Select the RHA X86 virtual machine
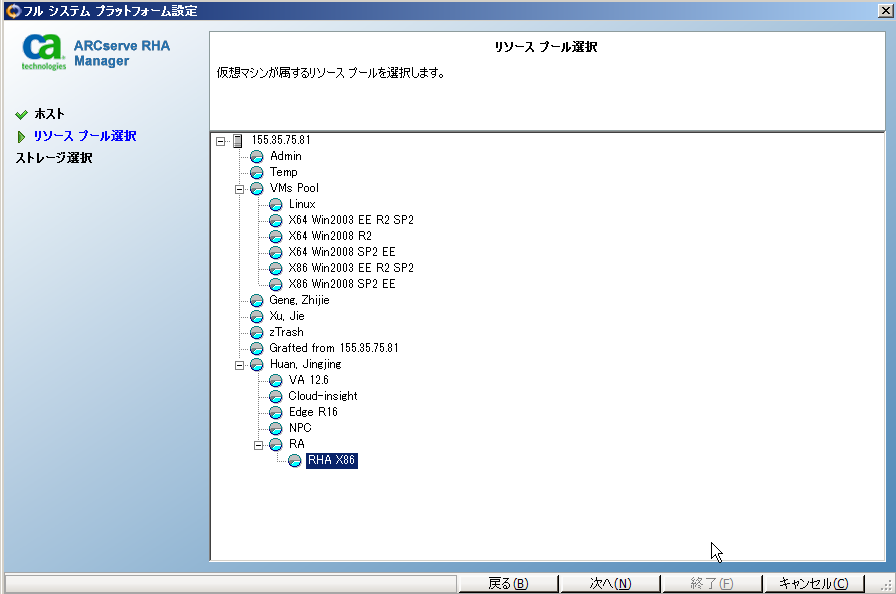Screen dimensions: 896x594 click(x=332, y=460)
